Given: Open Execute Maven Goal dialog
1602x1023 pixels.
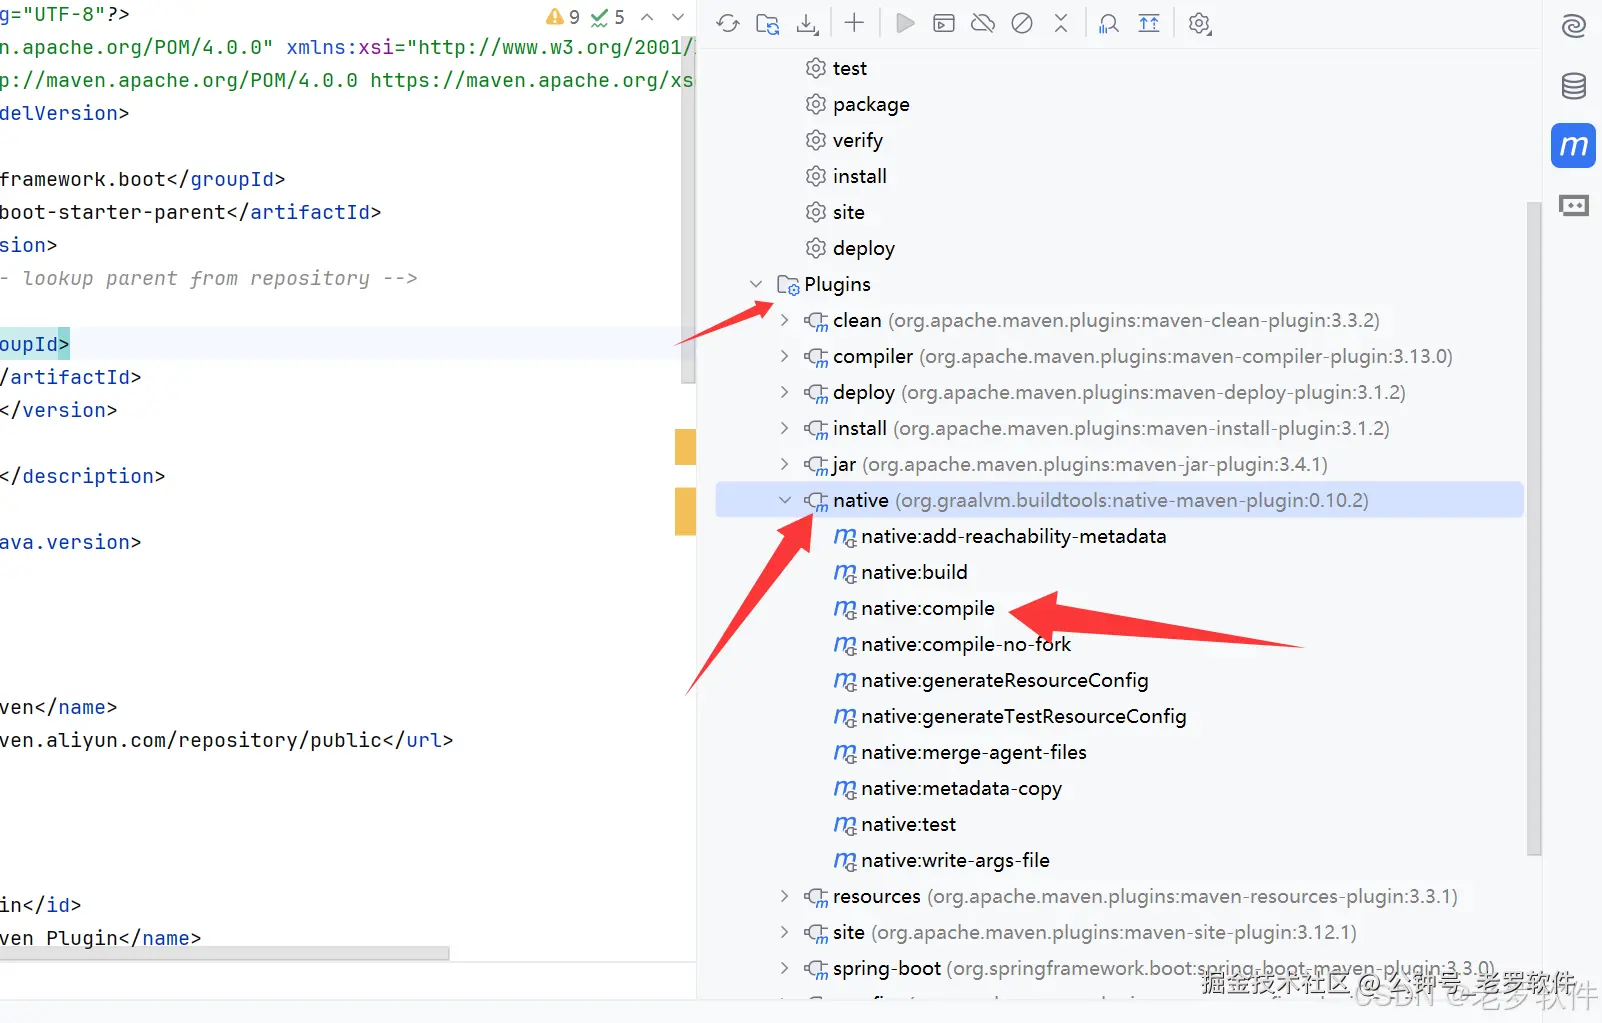Looking at the screenshot, I should (x=944, y=23).
